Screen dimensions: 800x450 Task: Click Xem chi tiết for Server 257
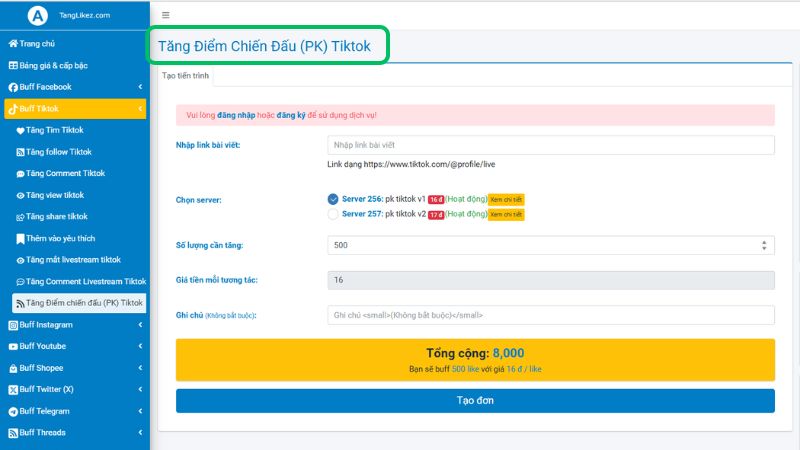coord(506,215)
